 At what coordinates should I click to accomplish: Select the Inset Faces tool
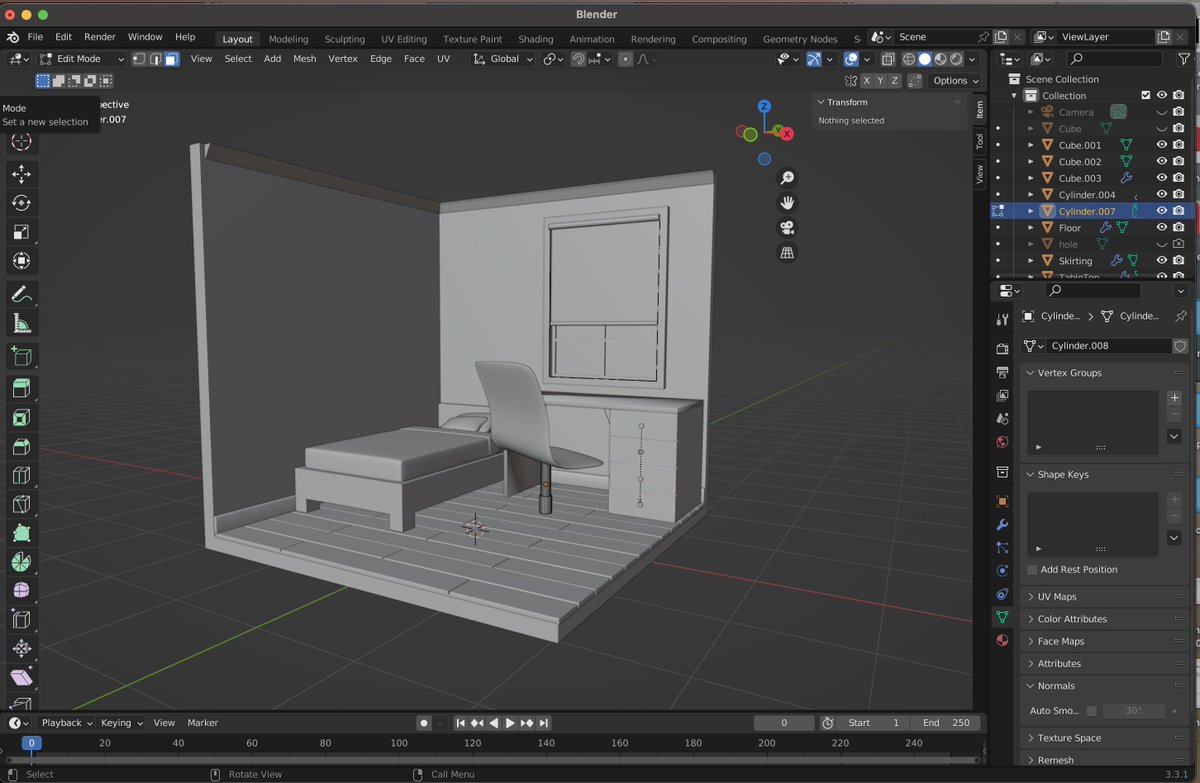(21, 417)
